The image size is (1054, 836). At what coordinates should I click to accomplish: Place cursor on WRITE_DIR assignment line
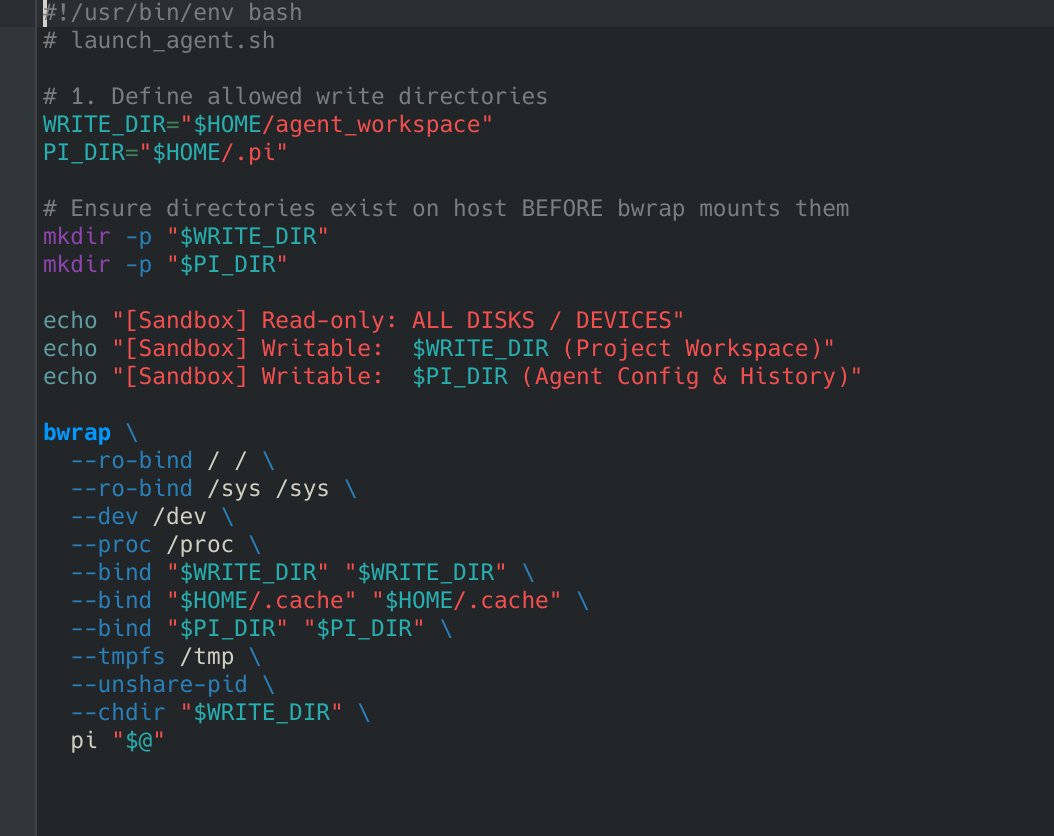(268, 124)
